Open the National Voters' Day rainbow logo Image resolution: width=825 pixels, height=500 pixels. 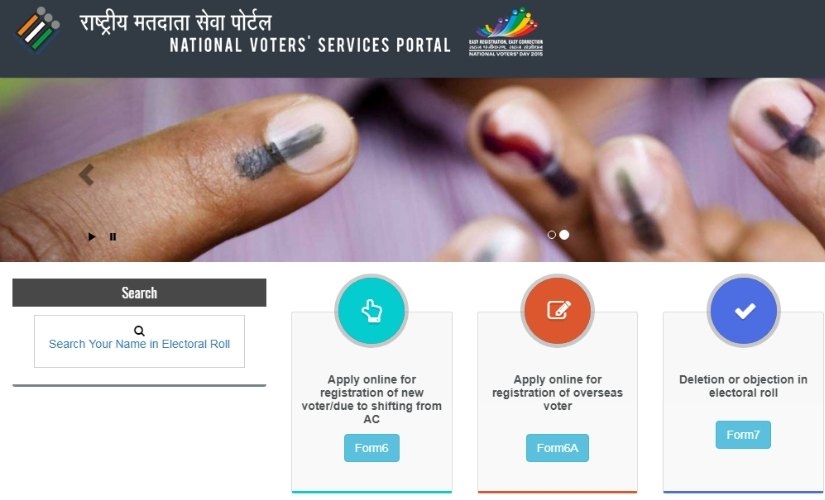click(x=506, y=32)
